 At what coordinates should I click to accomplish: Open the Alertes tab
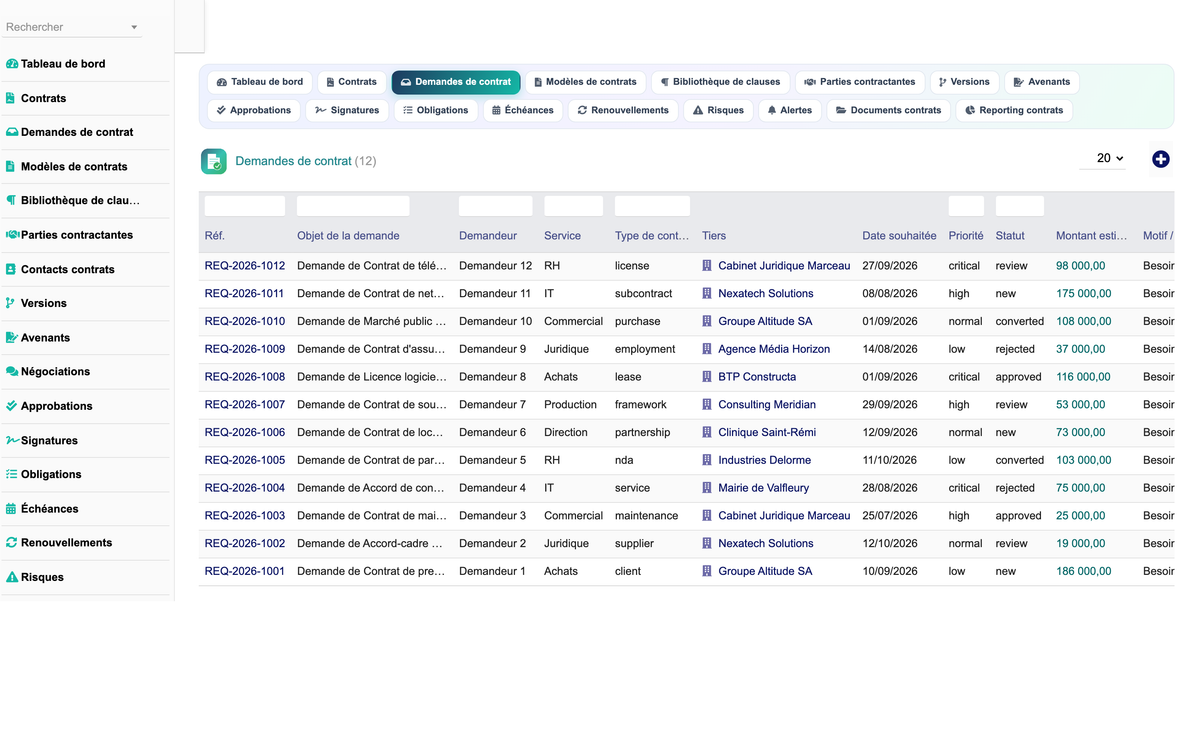coord(790,110)
